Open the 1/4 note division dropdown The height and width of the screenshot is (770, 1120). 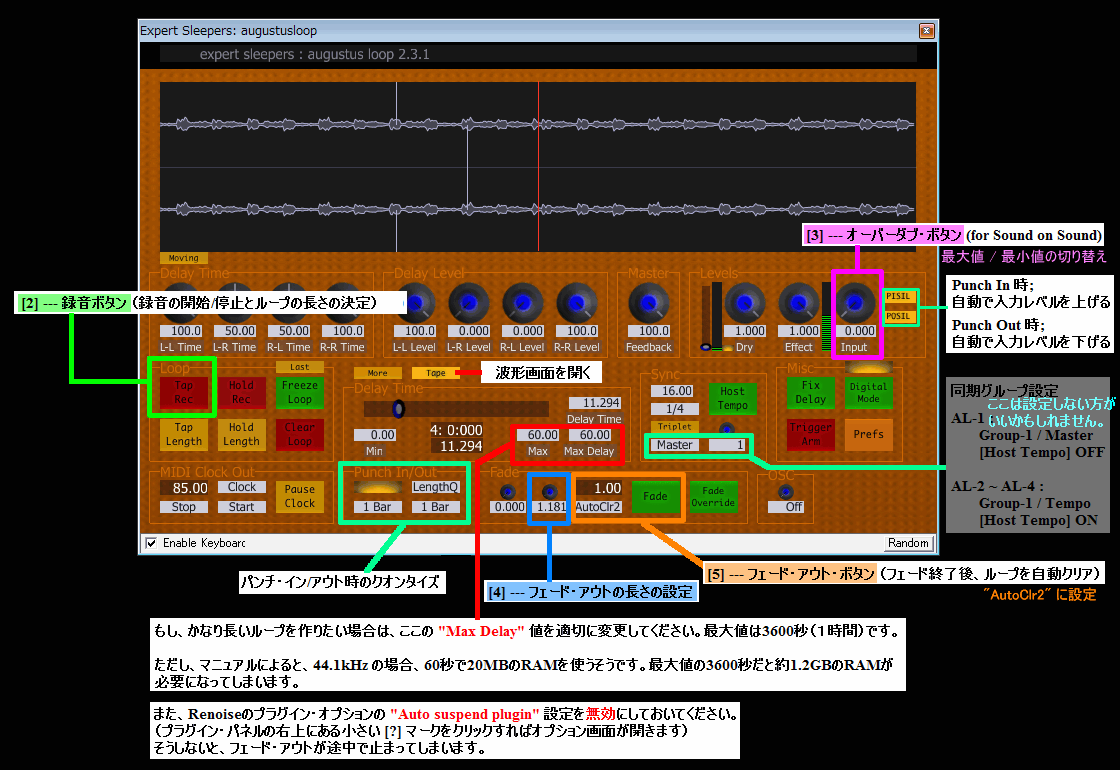(x=674, y=409)
